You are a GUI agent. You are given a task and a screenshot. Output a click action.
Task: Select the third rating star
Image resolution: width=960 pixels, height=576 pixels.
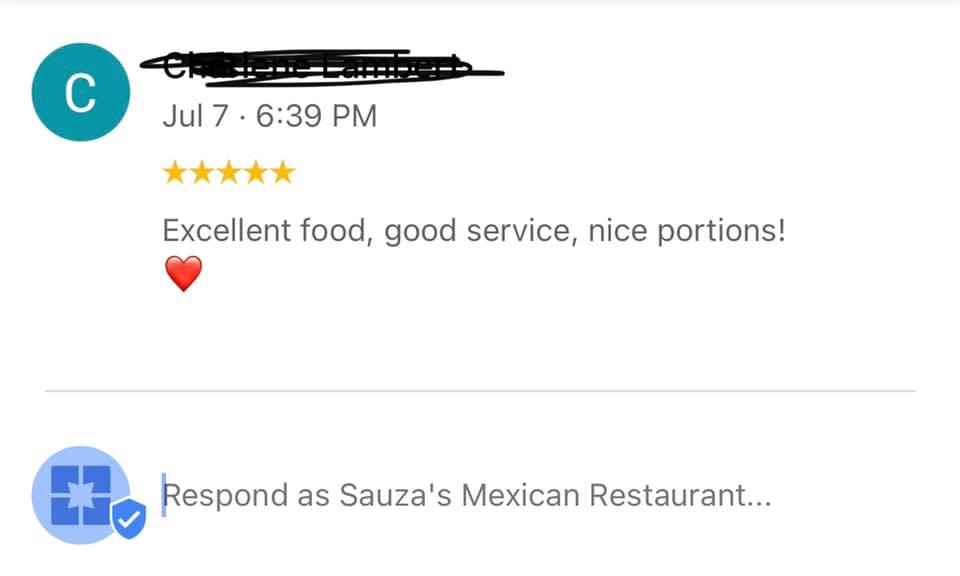[x=229, y=173]
